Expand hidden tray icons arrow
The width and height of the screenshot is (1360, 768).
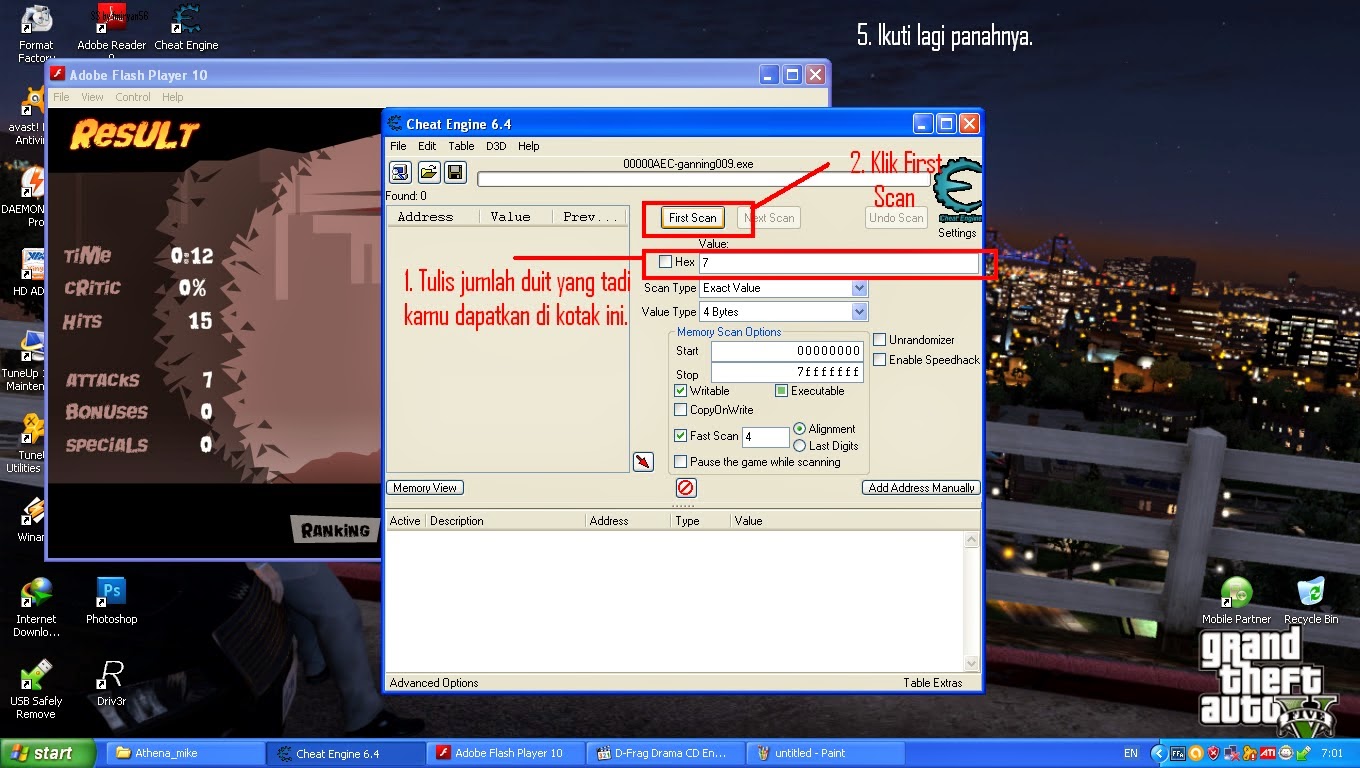point(1158,753)
